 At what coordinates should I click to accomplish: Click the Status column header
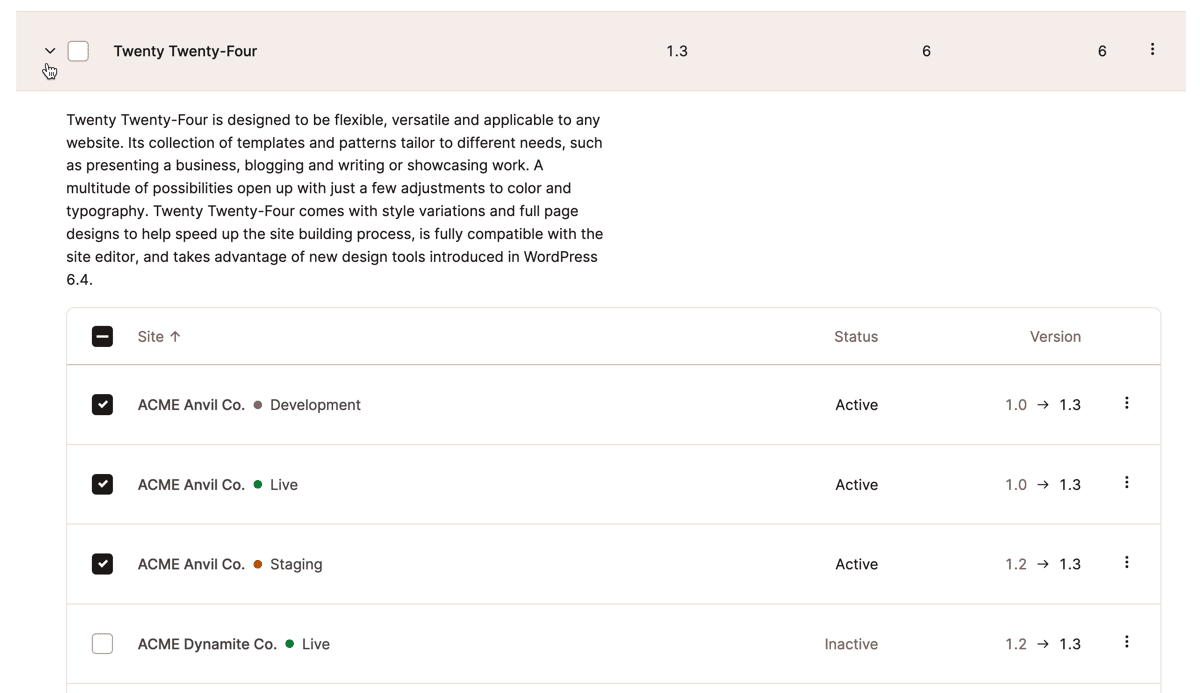tap(855, 337)
